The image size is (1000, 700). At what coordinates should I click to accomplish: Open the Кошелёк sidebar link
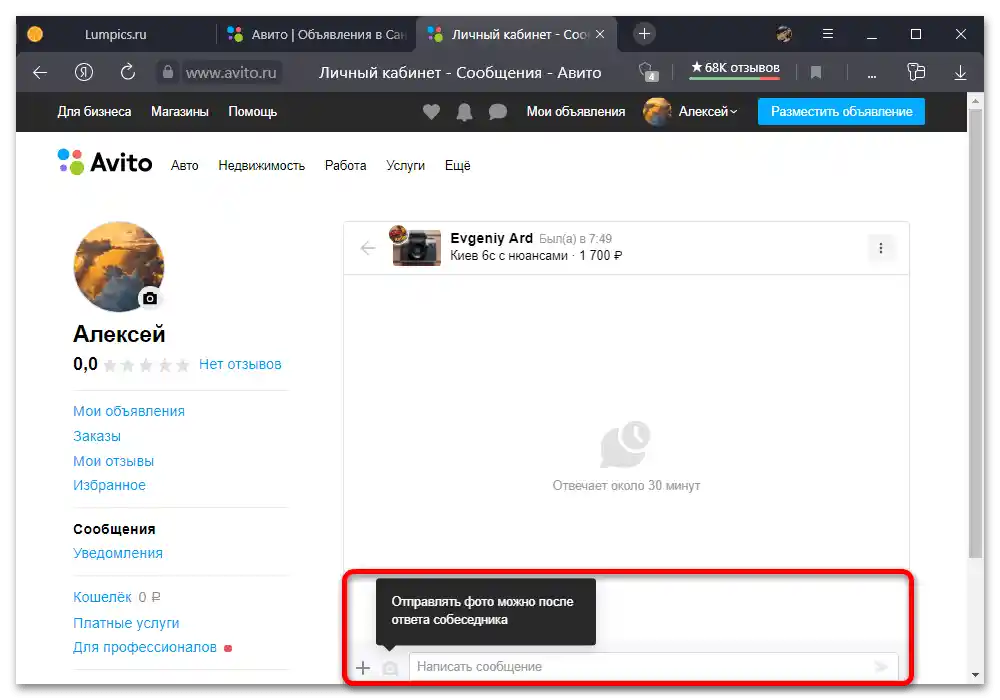102,597
